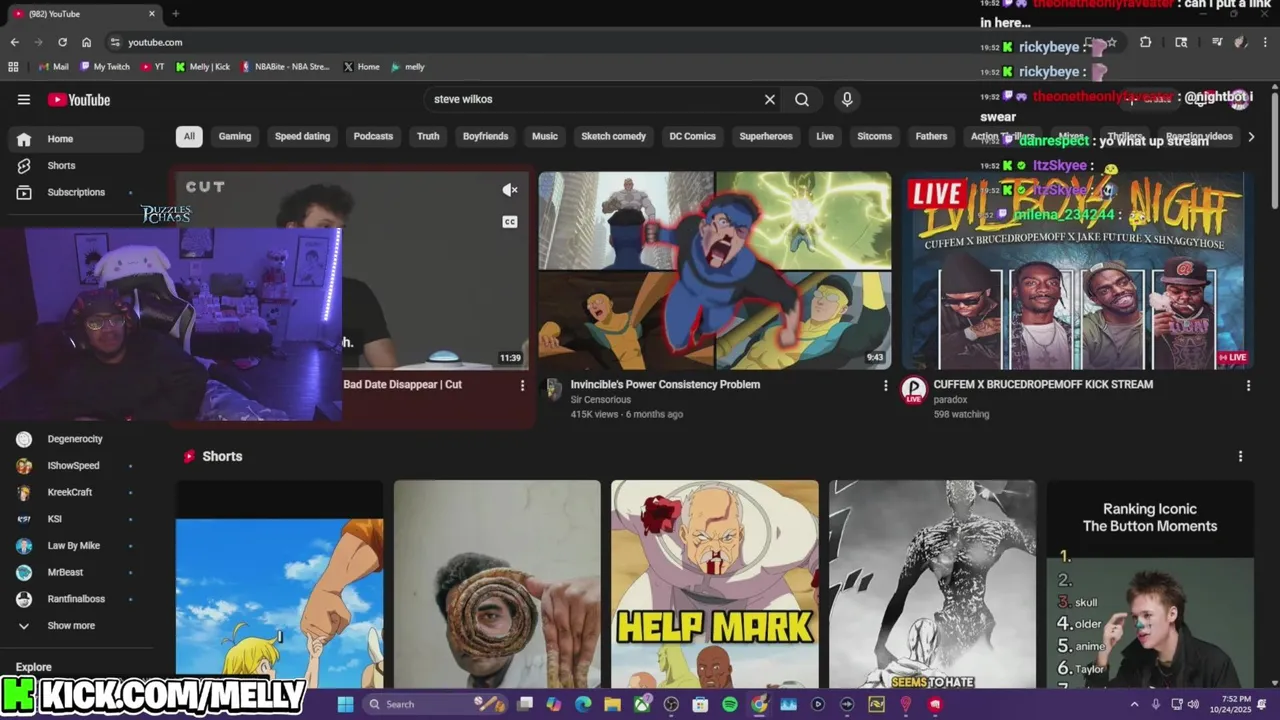Open File Explorer from the taskbar
This screenshot has width=1280, height=720.
(612, 704)
